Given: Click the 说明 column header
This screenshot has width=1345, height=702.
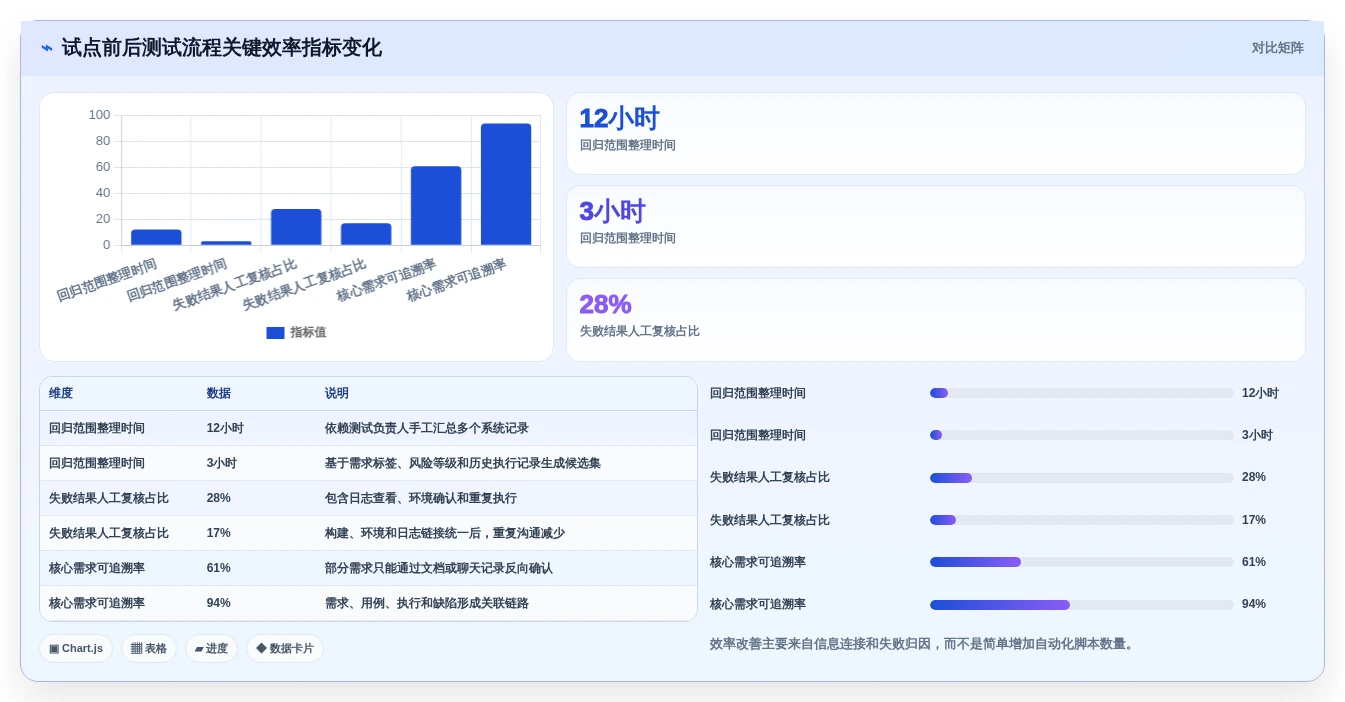Looking at the screenshot, I should (337, 394).
